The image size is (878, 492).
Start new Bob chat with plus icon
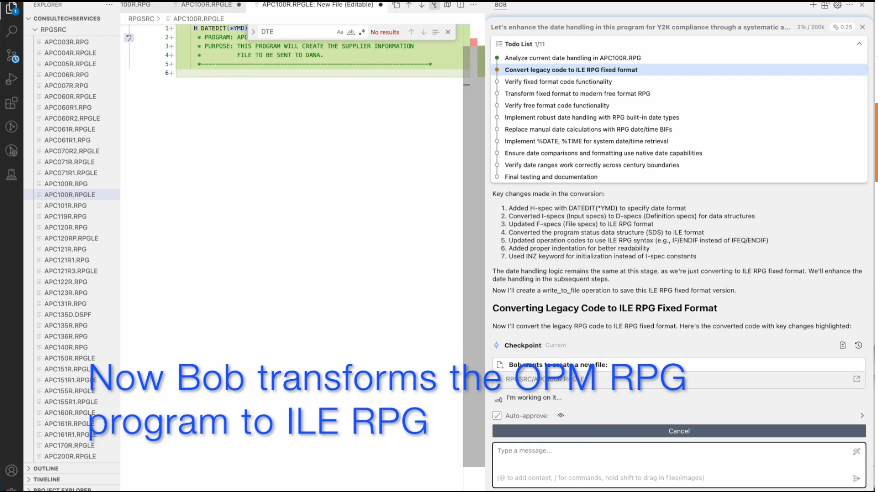click(x=813, y=4)
